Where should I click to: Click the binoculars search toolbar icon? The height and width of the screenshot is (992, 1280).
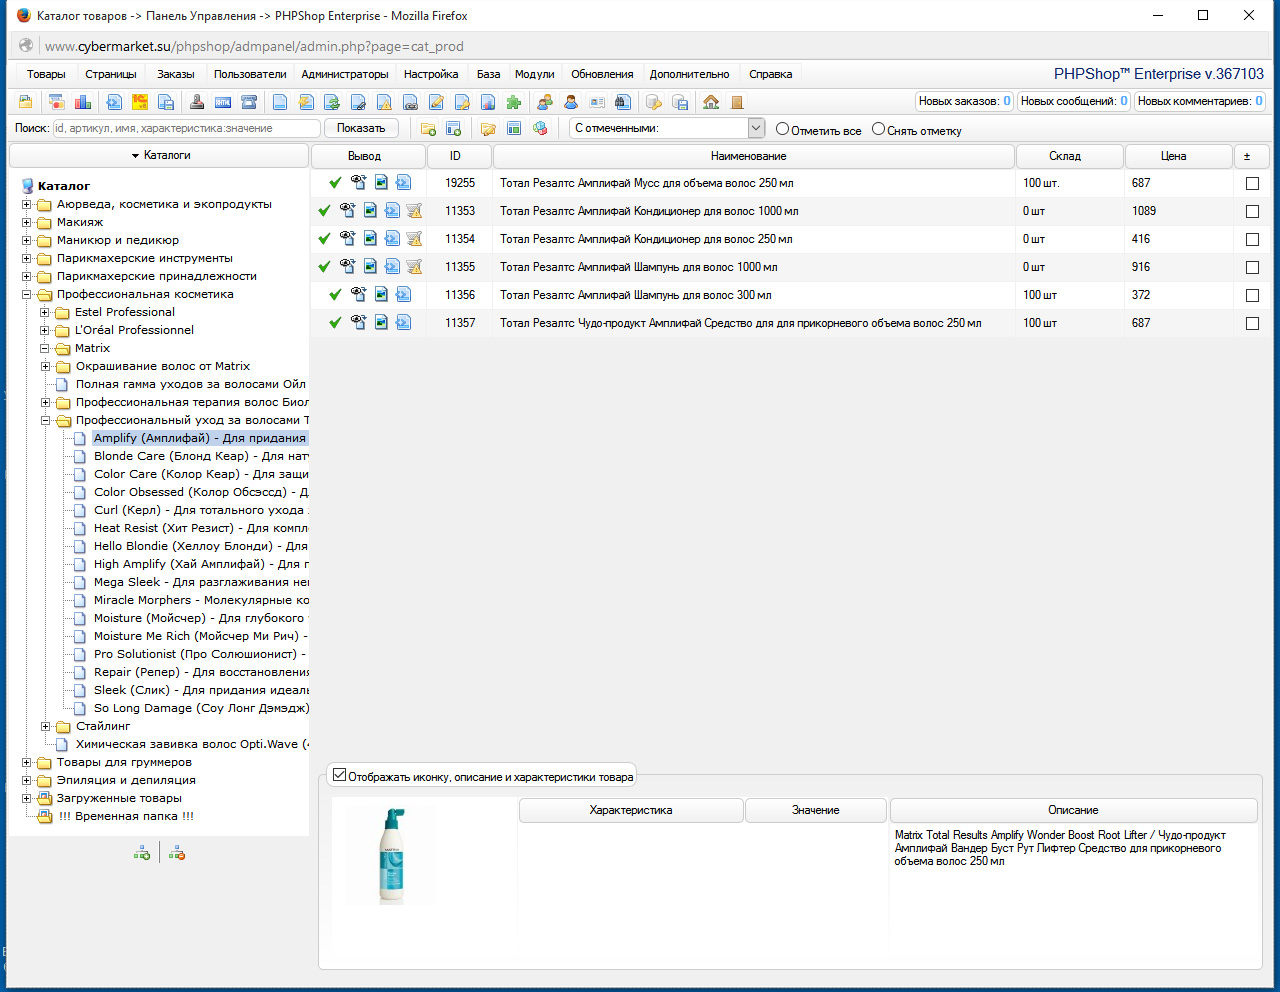[623, 102]
